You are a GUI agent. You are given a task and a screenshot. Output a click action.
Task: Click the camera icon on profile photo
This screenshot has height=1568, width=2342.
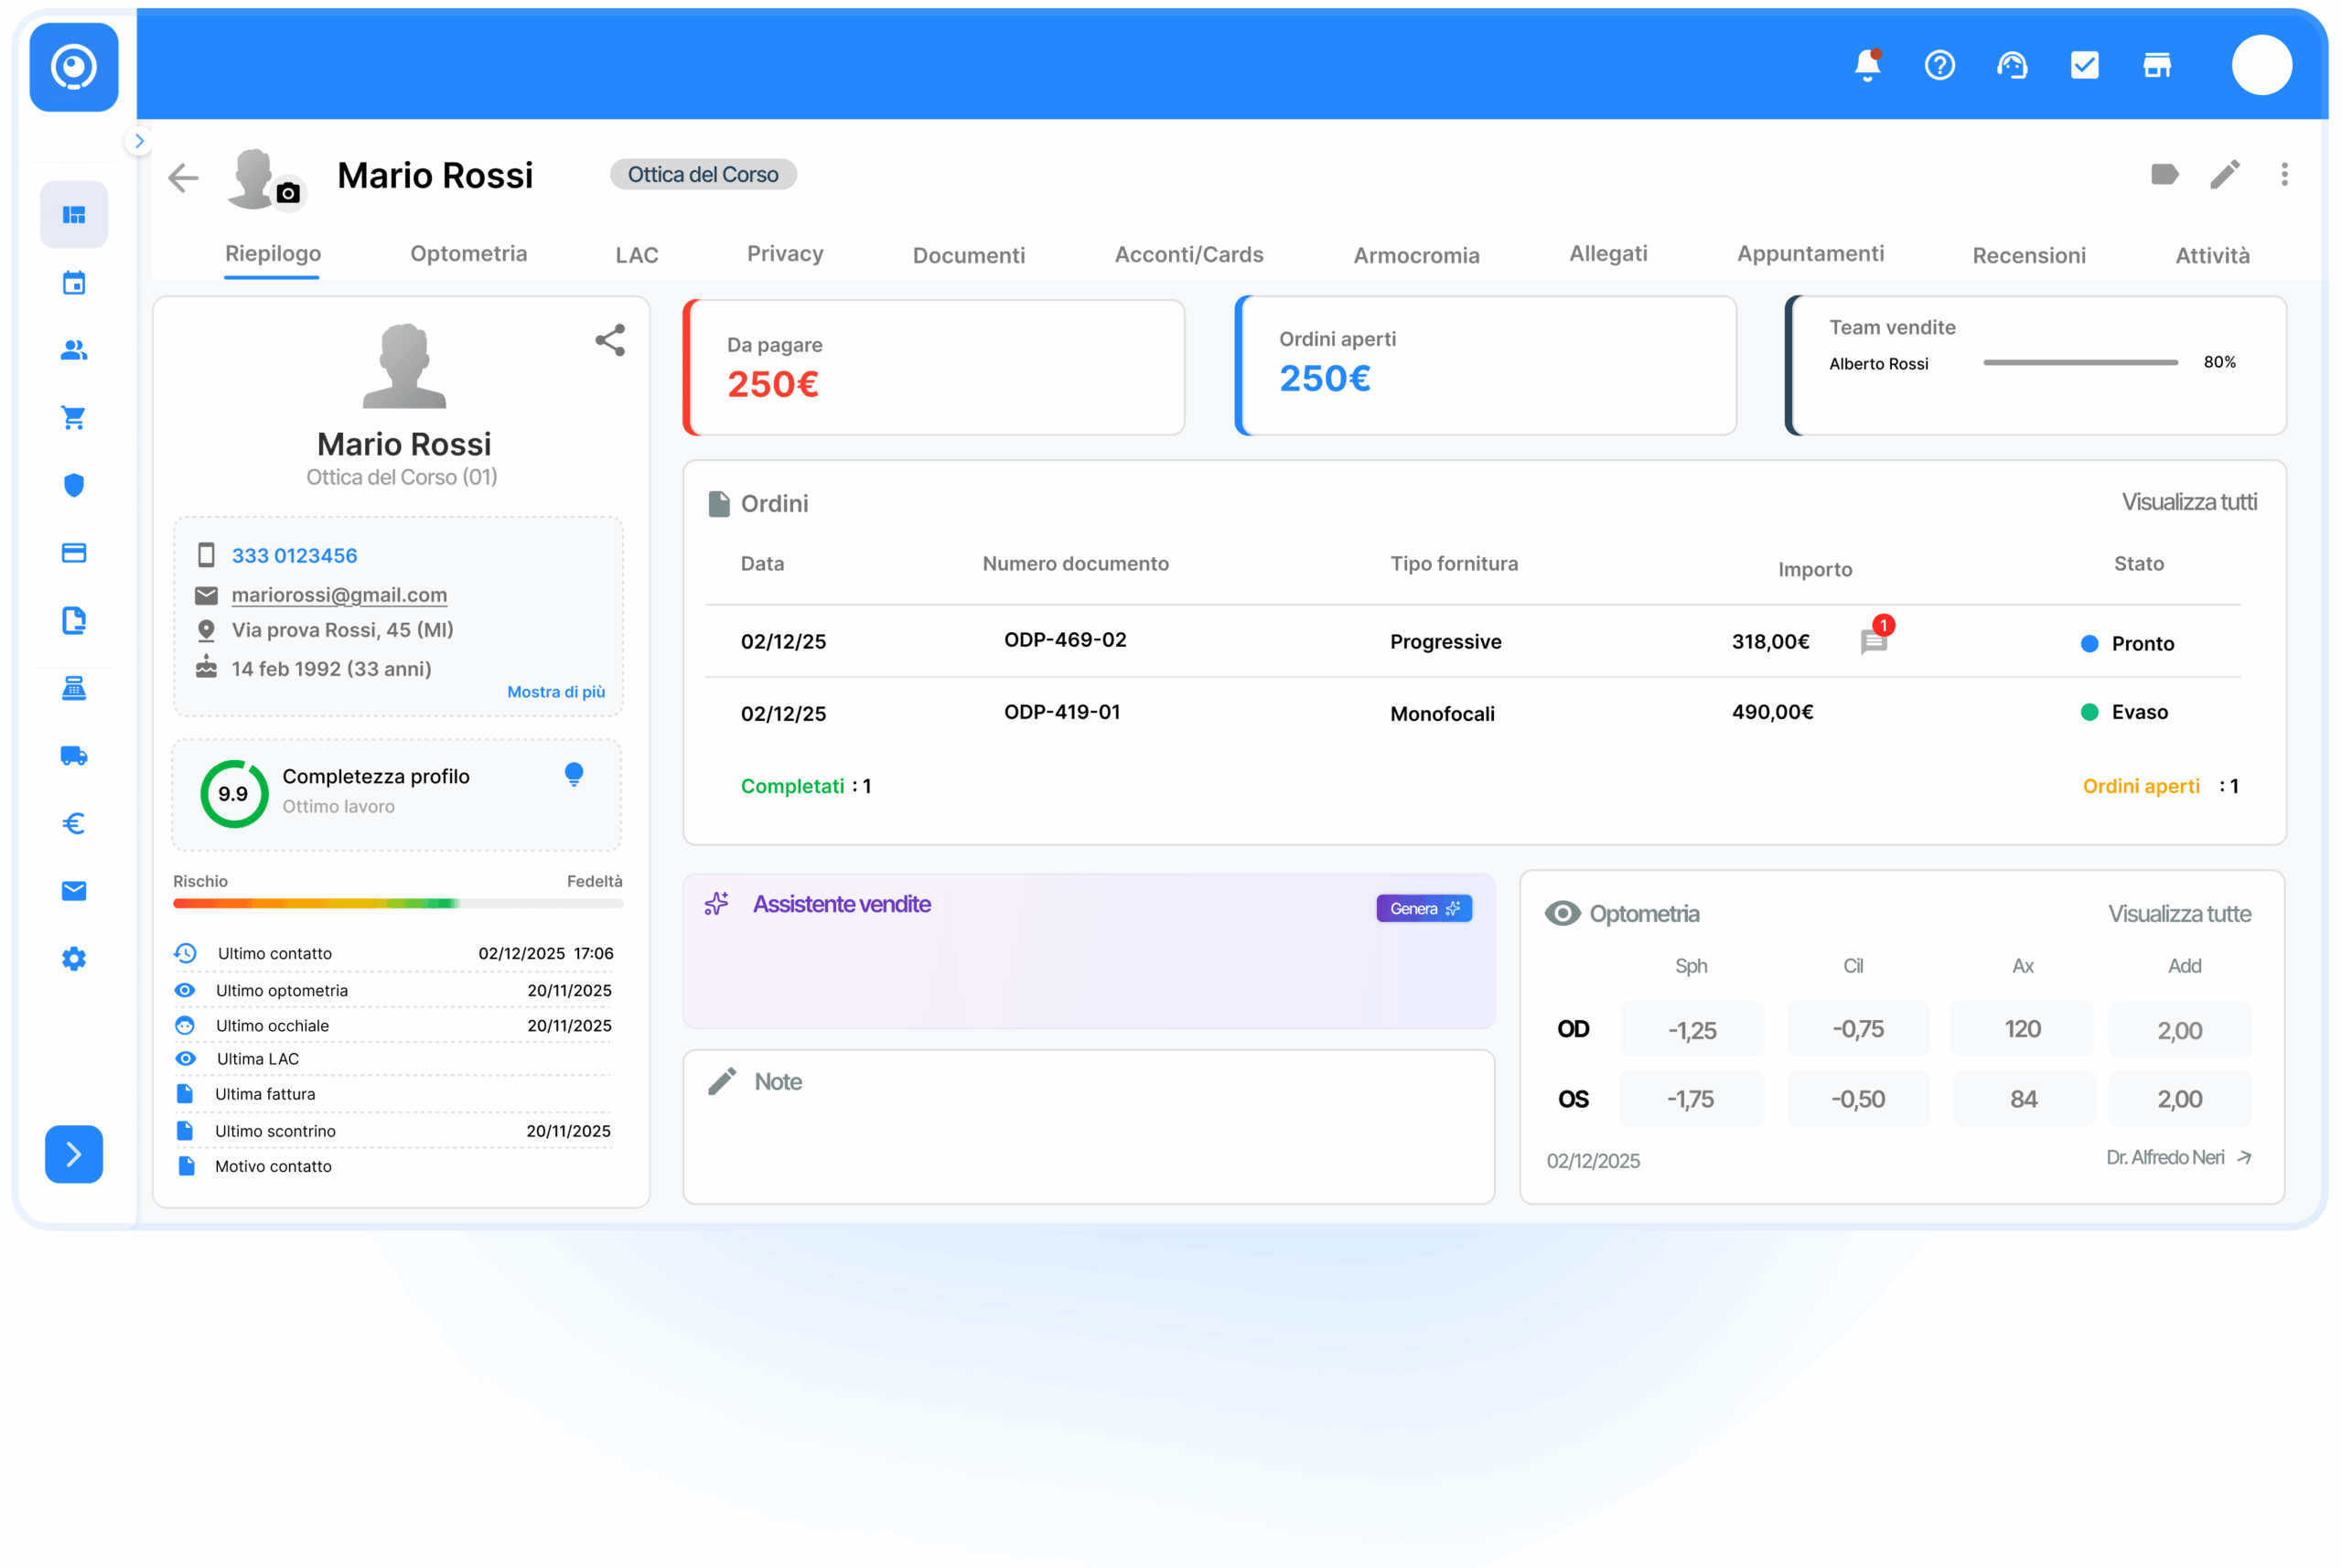point(288,193)
